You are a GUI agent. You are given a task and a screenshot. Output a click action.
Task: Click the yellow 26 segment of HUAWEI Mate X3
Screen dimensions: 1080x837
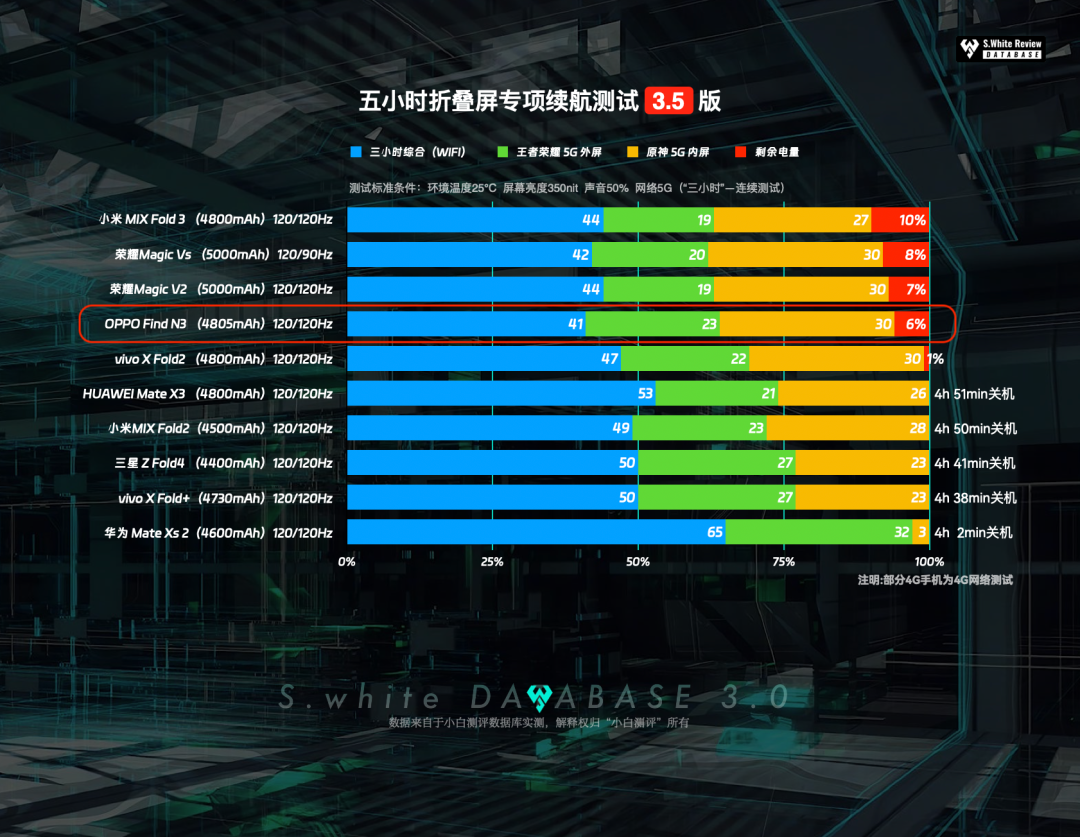click(853, 393)
